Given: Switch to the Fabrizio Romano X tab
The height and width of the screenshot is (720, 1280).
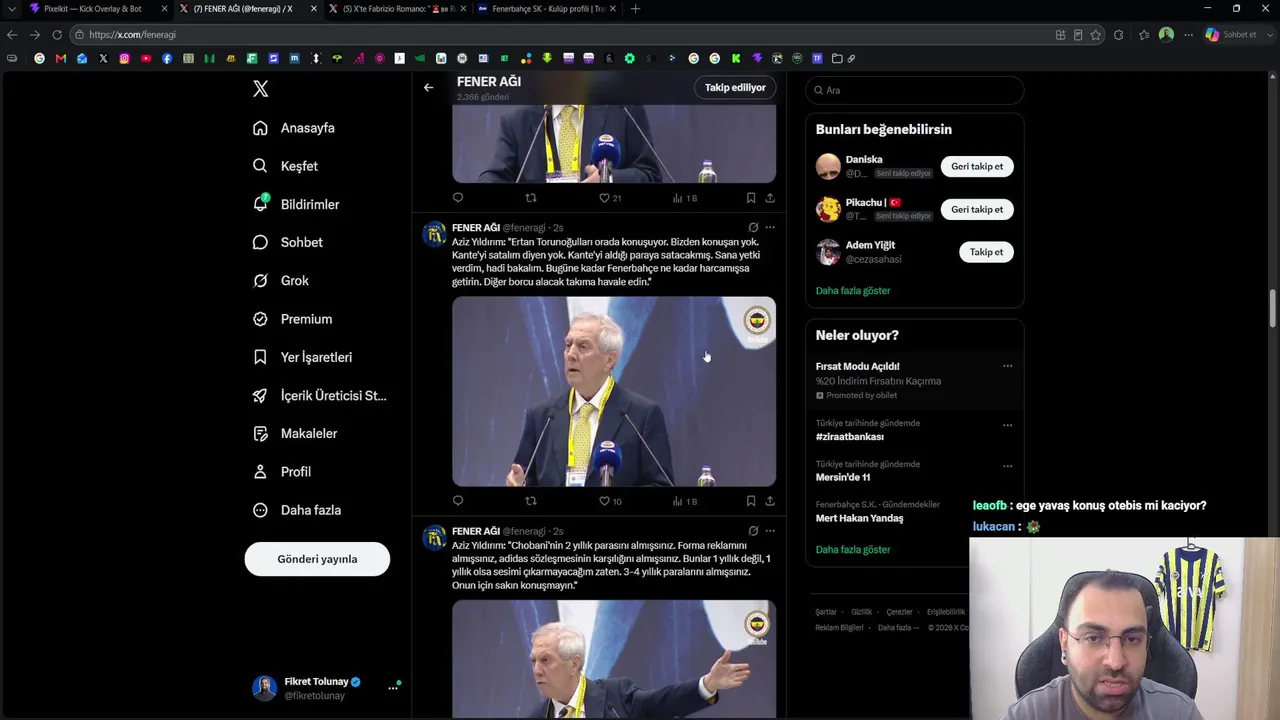Looking at the screenshot, I should click(396, 9).
